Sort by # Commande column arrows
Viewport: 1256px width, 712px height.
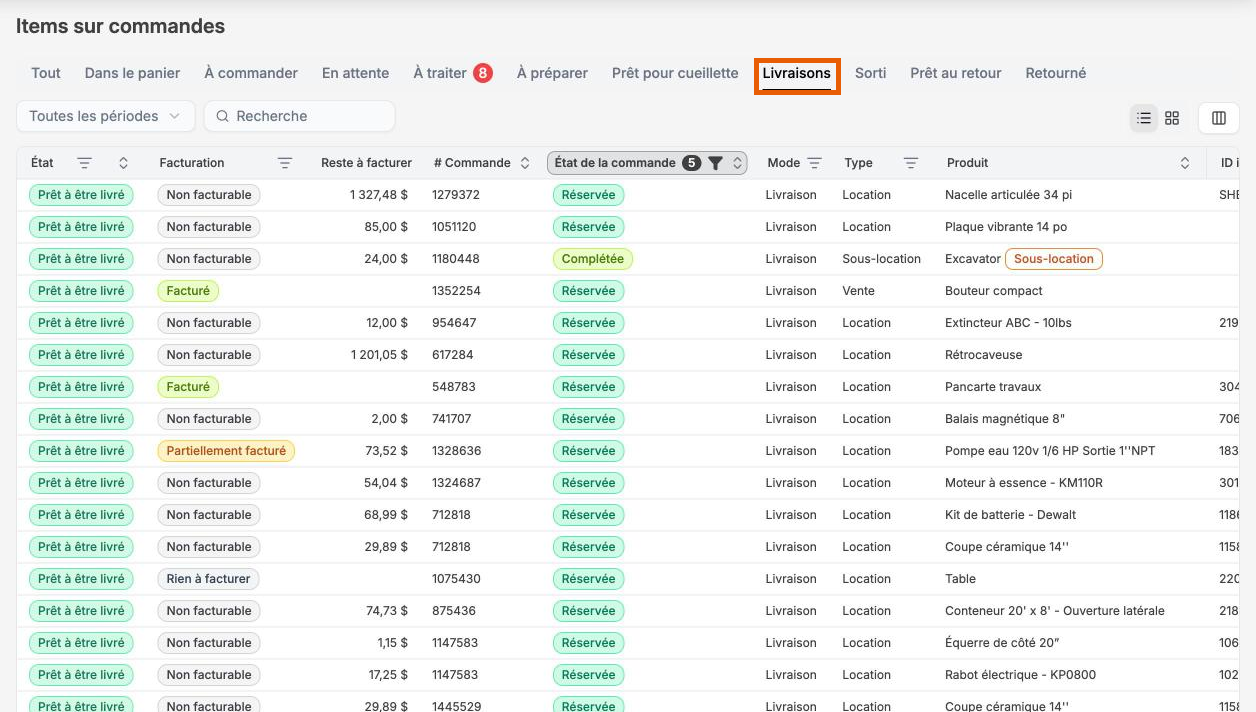click(x=525, y=163)
